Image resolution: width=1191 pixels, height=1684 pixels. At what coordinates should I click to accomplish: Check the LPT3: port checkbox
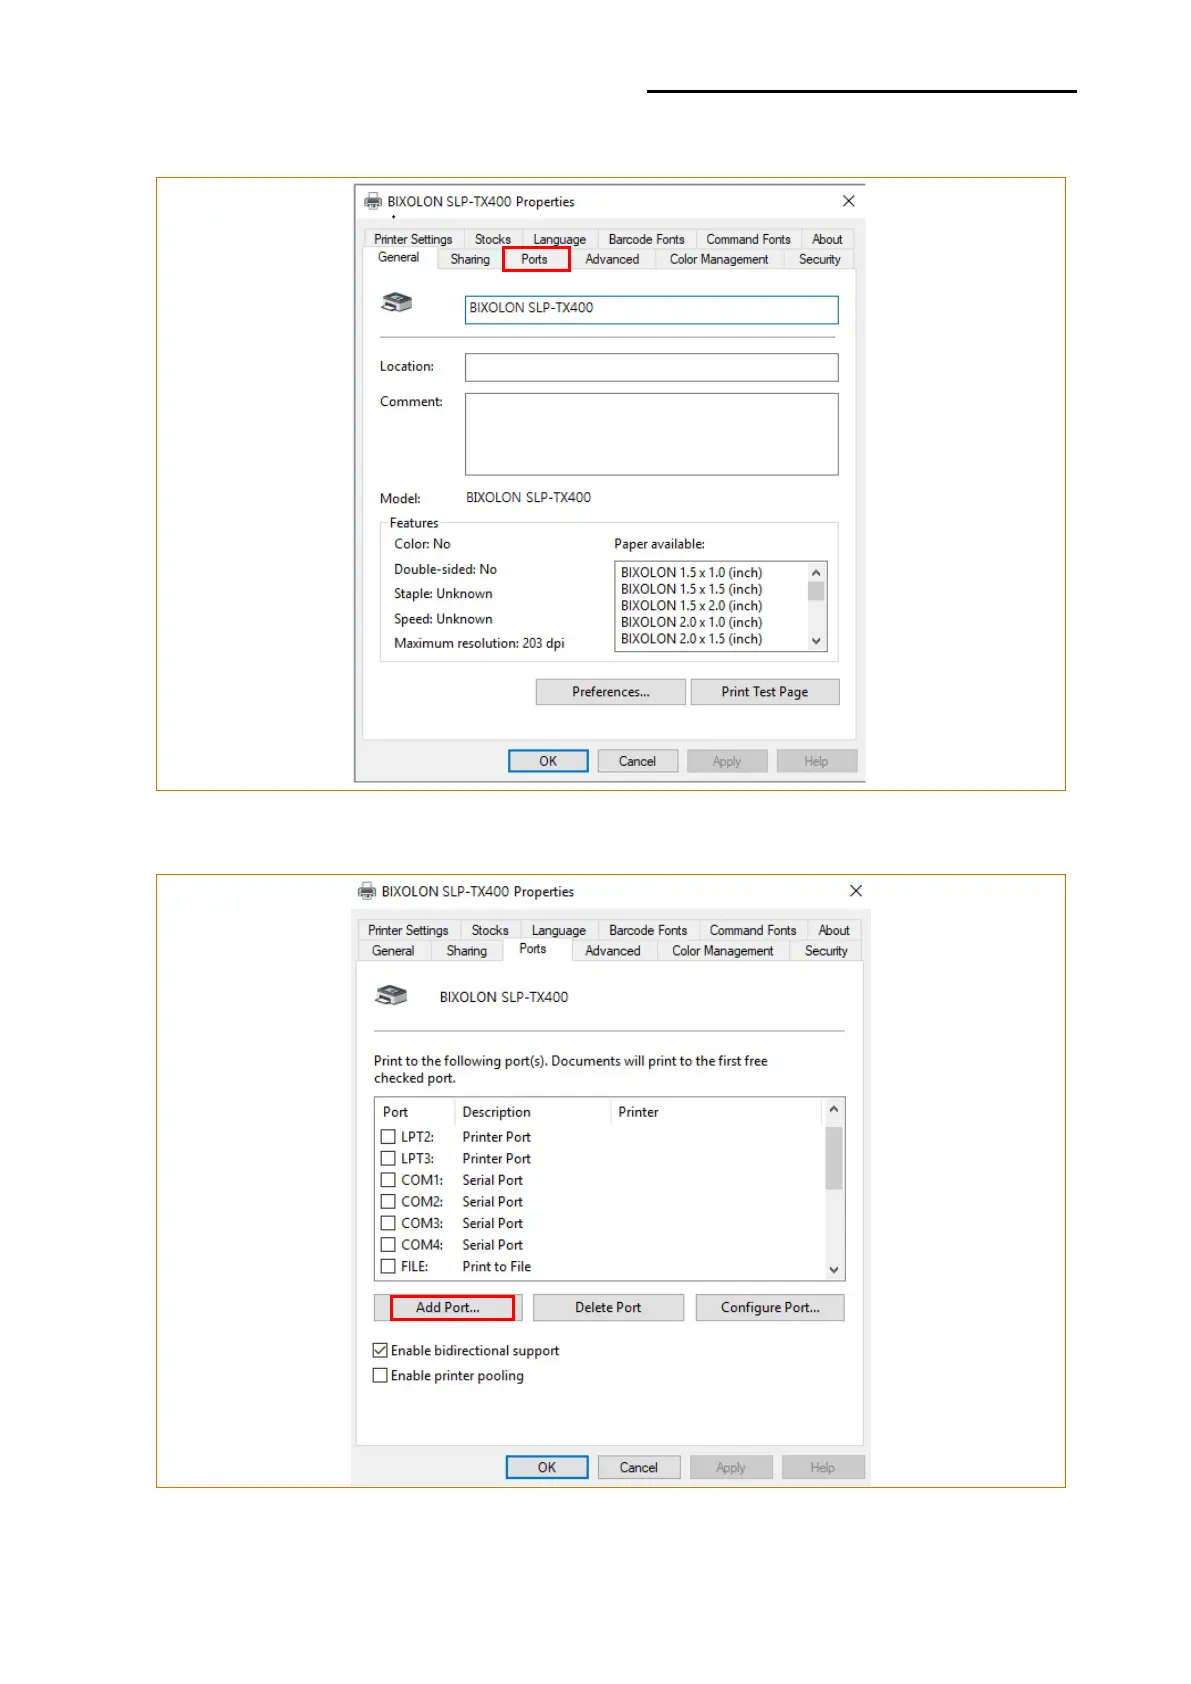(x=388, y=1158)
